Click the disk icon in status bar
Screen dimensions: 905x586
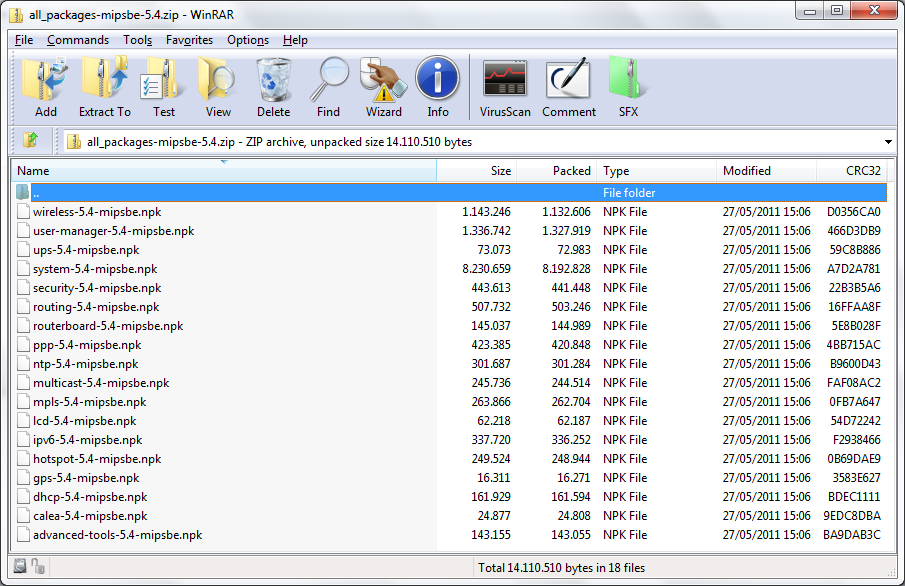[20, 566]
